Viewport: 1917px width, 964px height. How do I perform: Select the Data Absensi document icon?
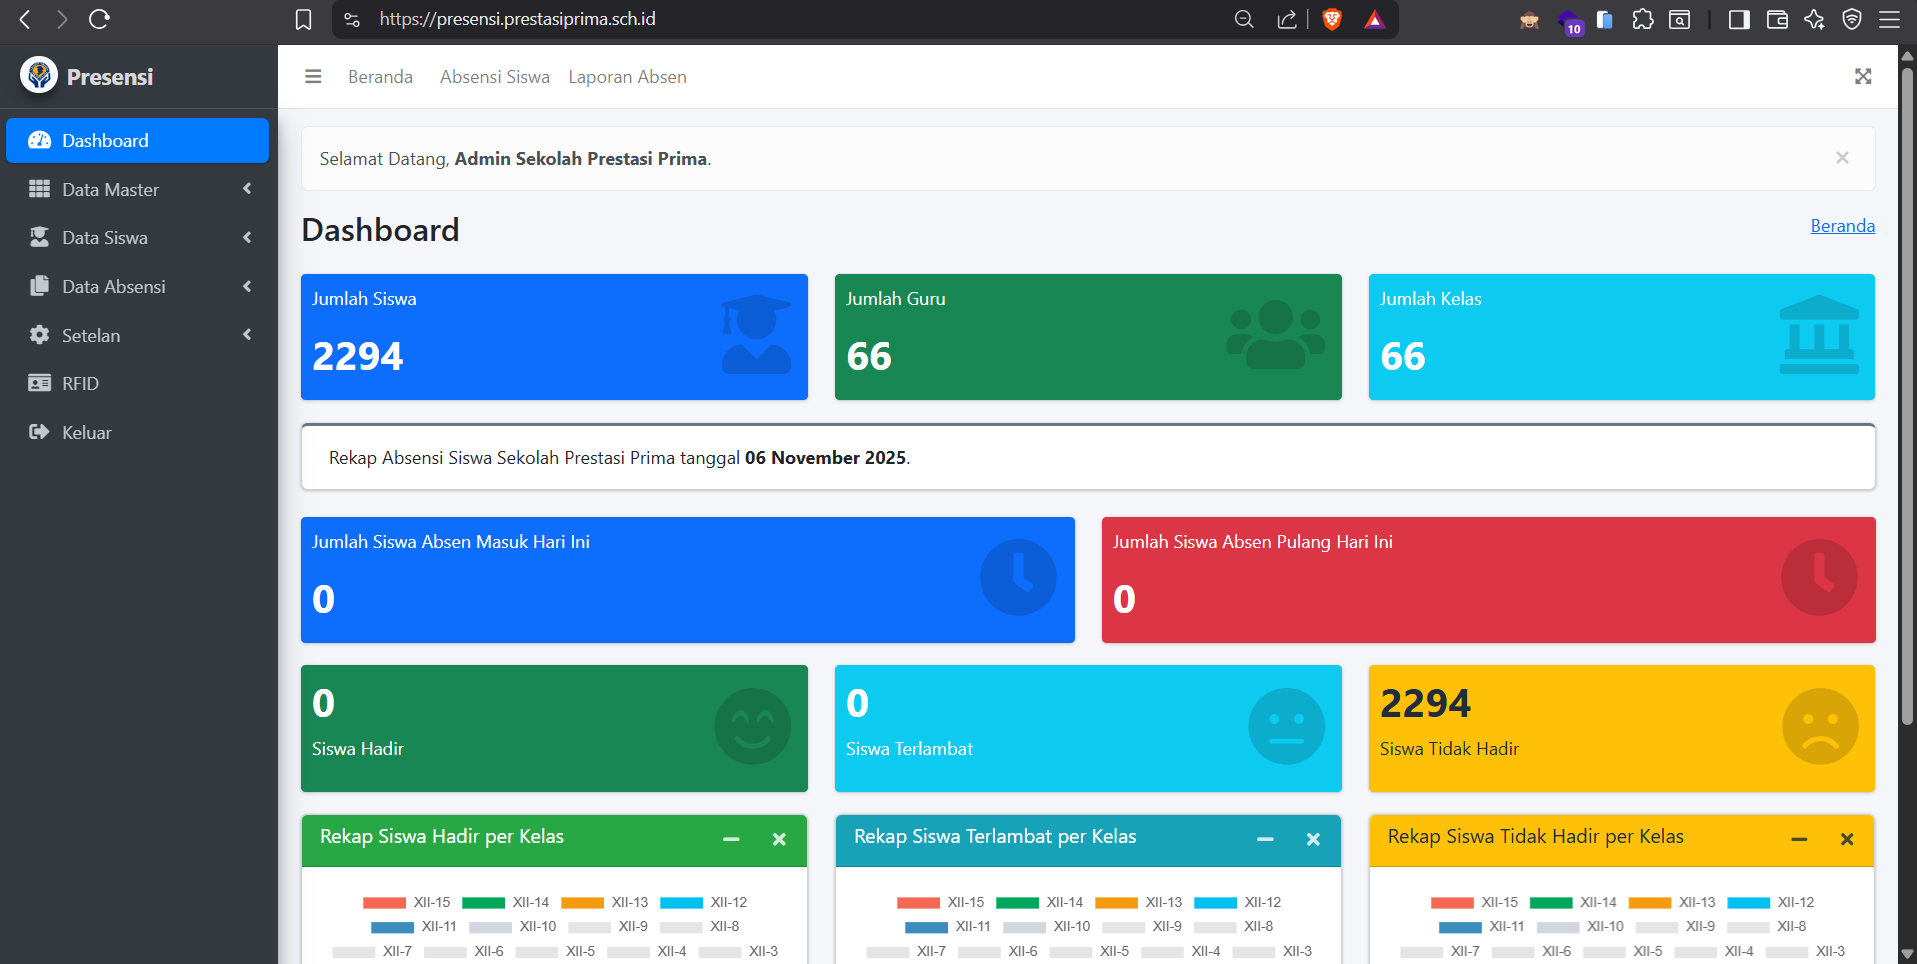[39, 286]
